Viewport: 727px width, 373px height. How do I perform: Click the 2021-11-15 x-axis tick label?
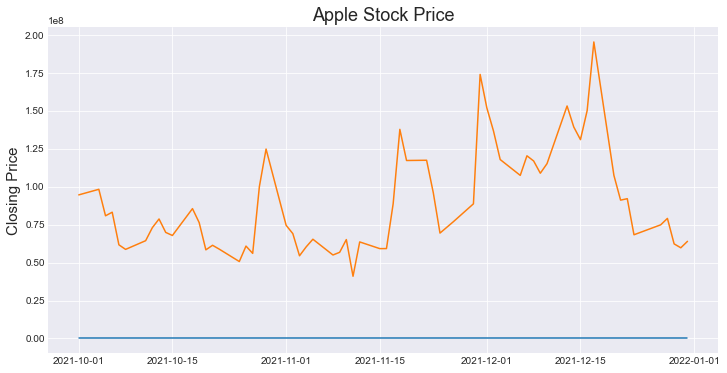(x=380, y=360)
